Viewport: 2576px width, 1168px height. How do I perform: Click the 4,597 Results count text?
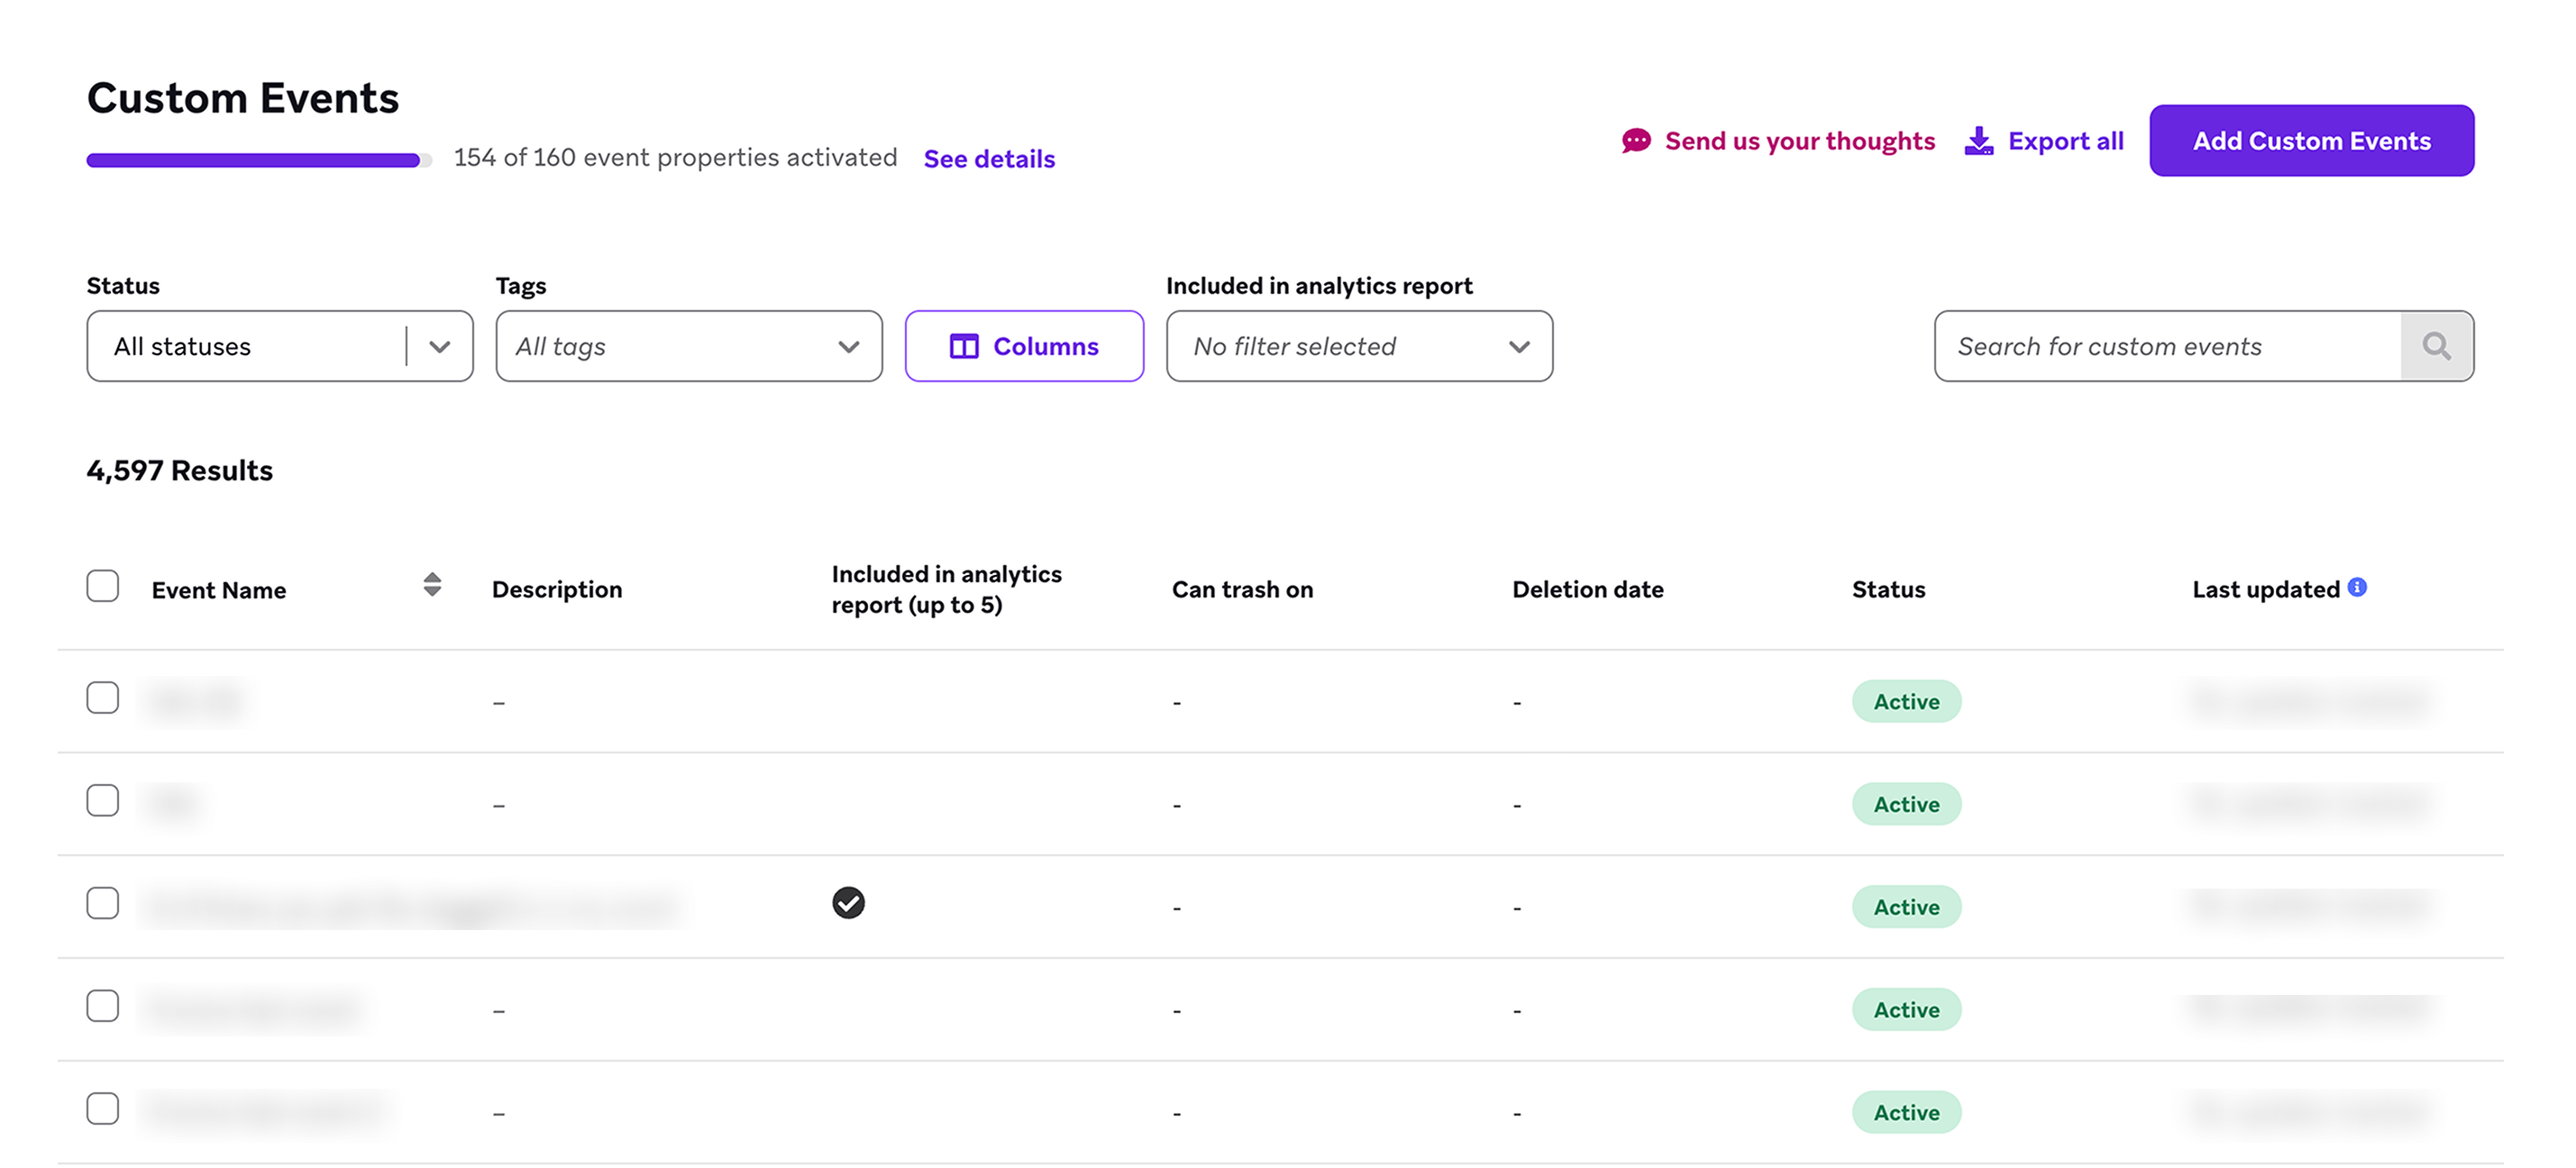[x=180, y=470]
